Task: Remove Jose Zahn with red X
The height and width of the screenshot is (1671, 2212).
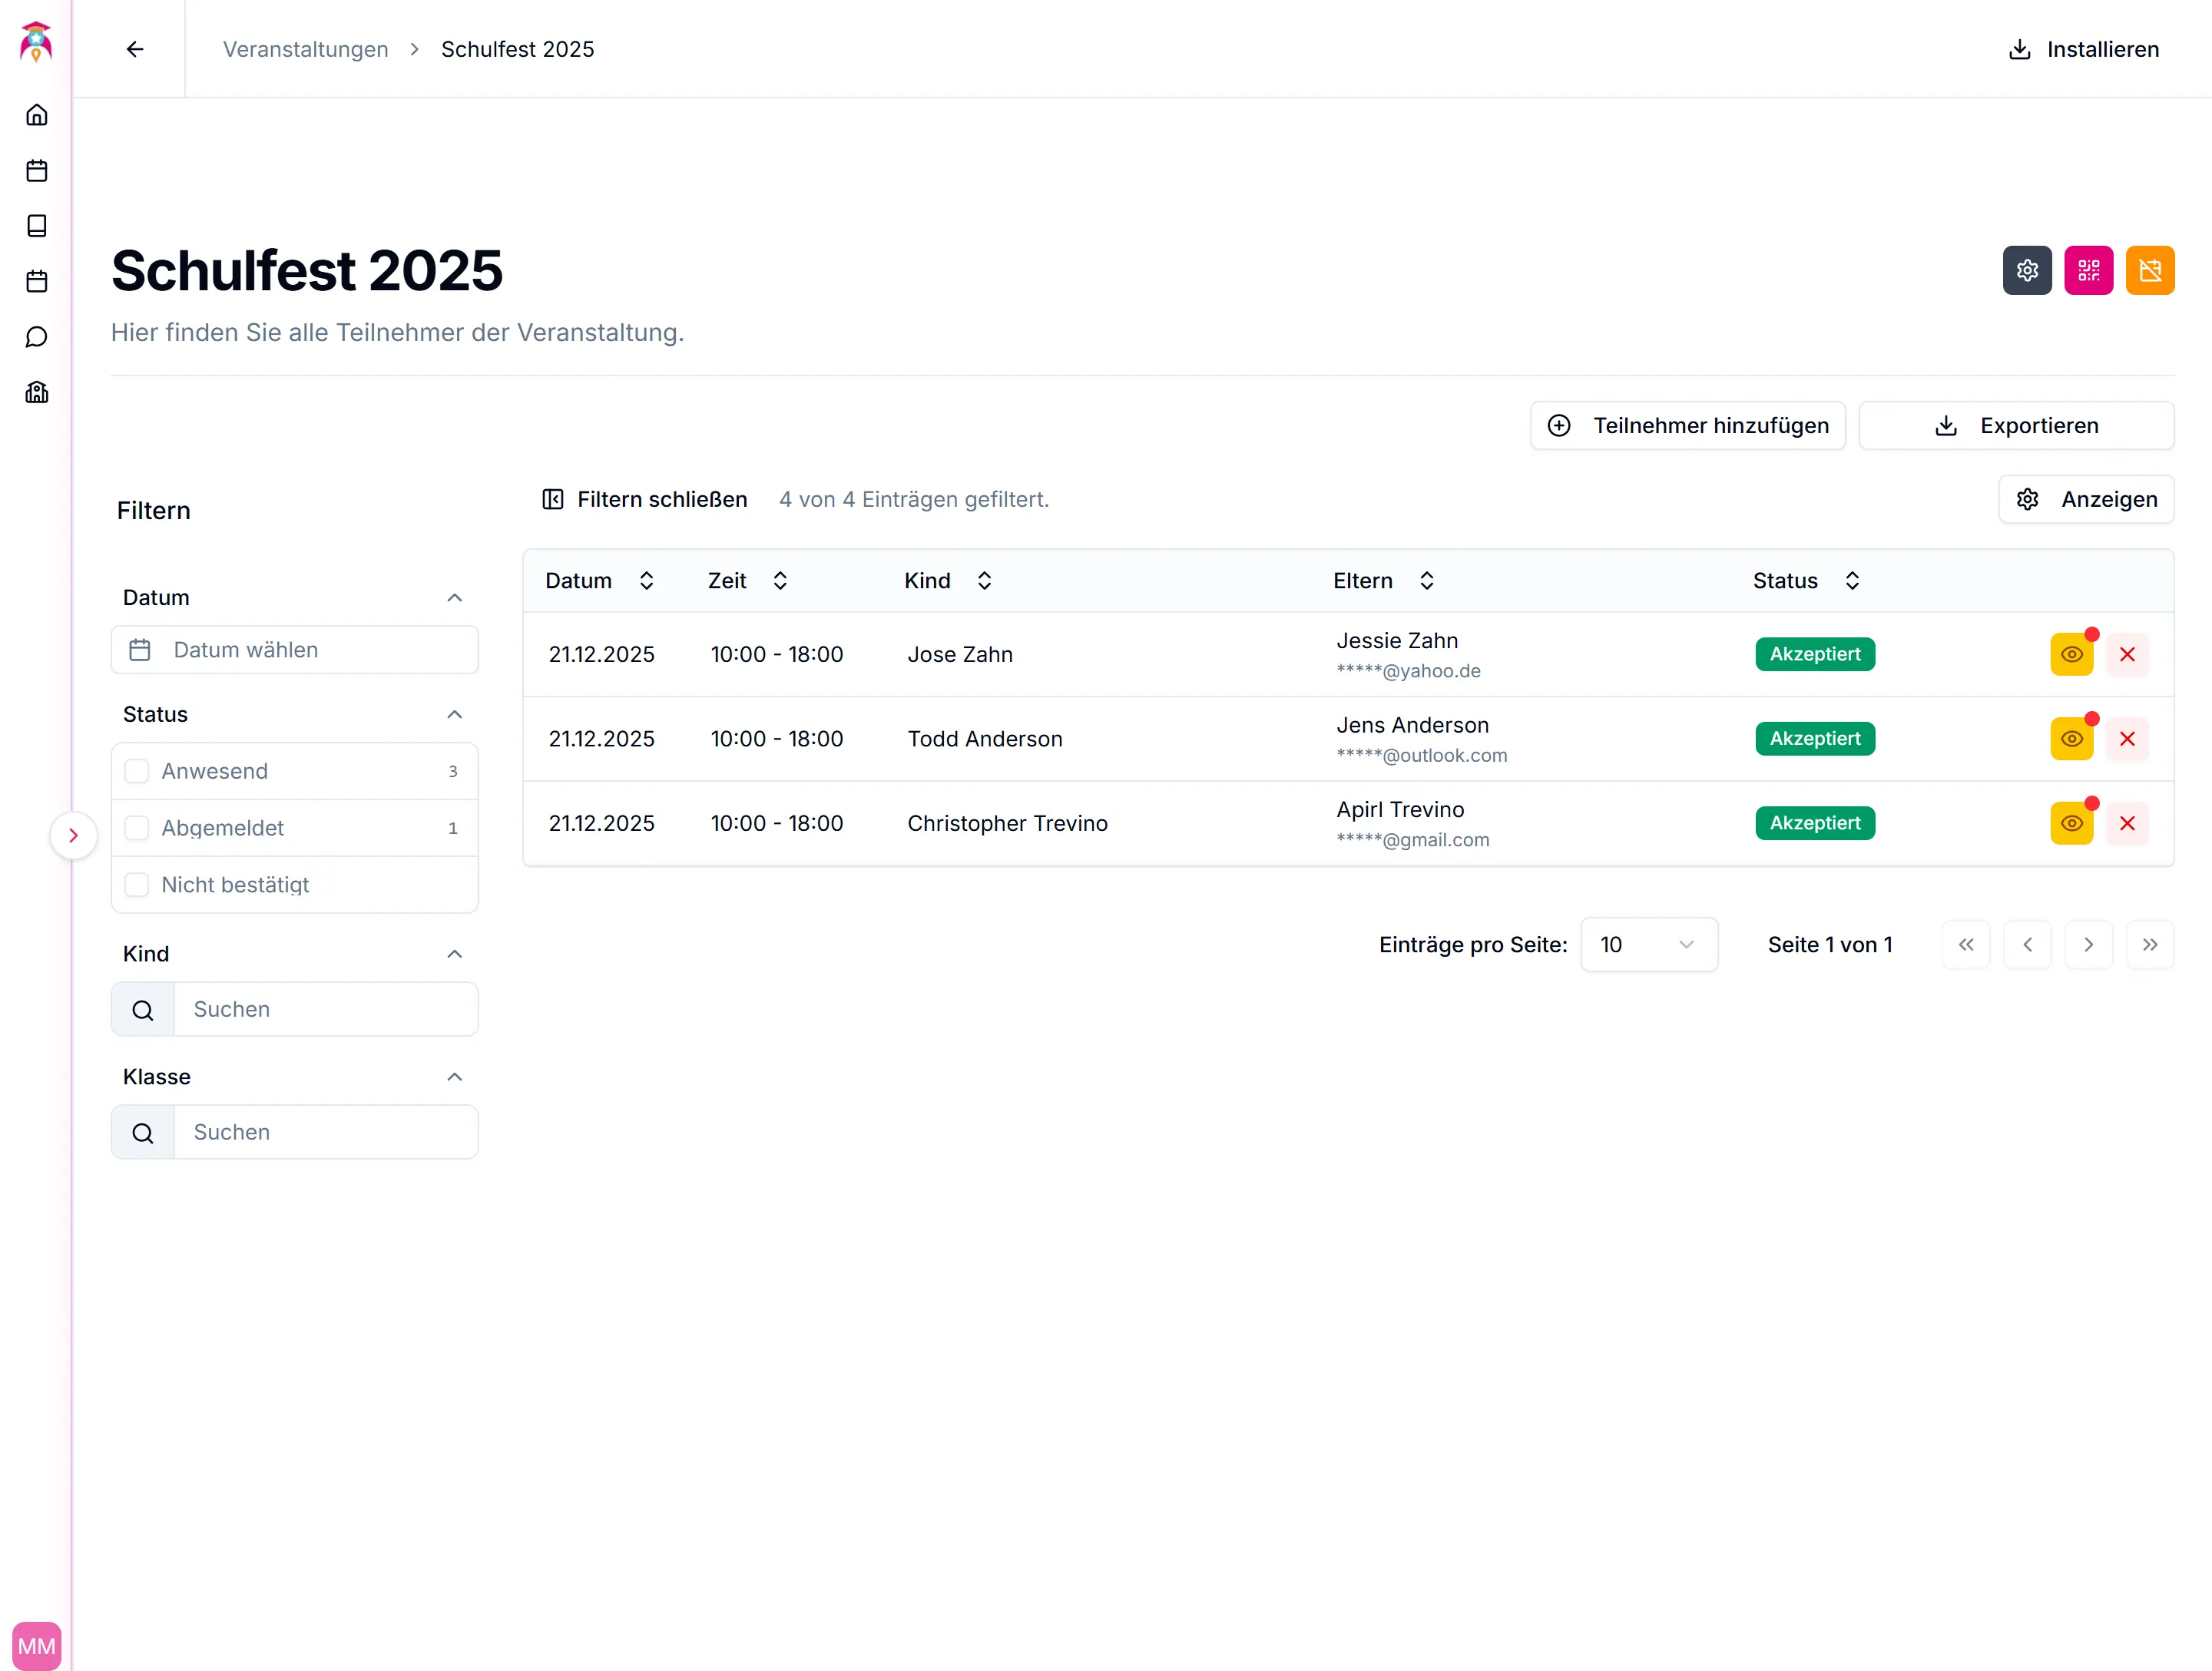Action: (2127, 654)
